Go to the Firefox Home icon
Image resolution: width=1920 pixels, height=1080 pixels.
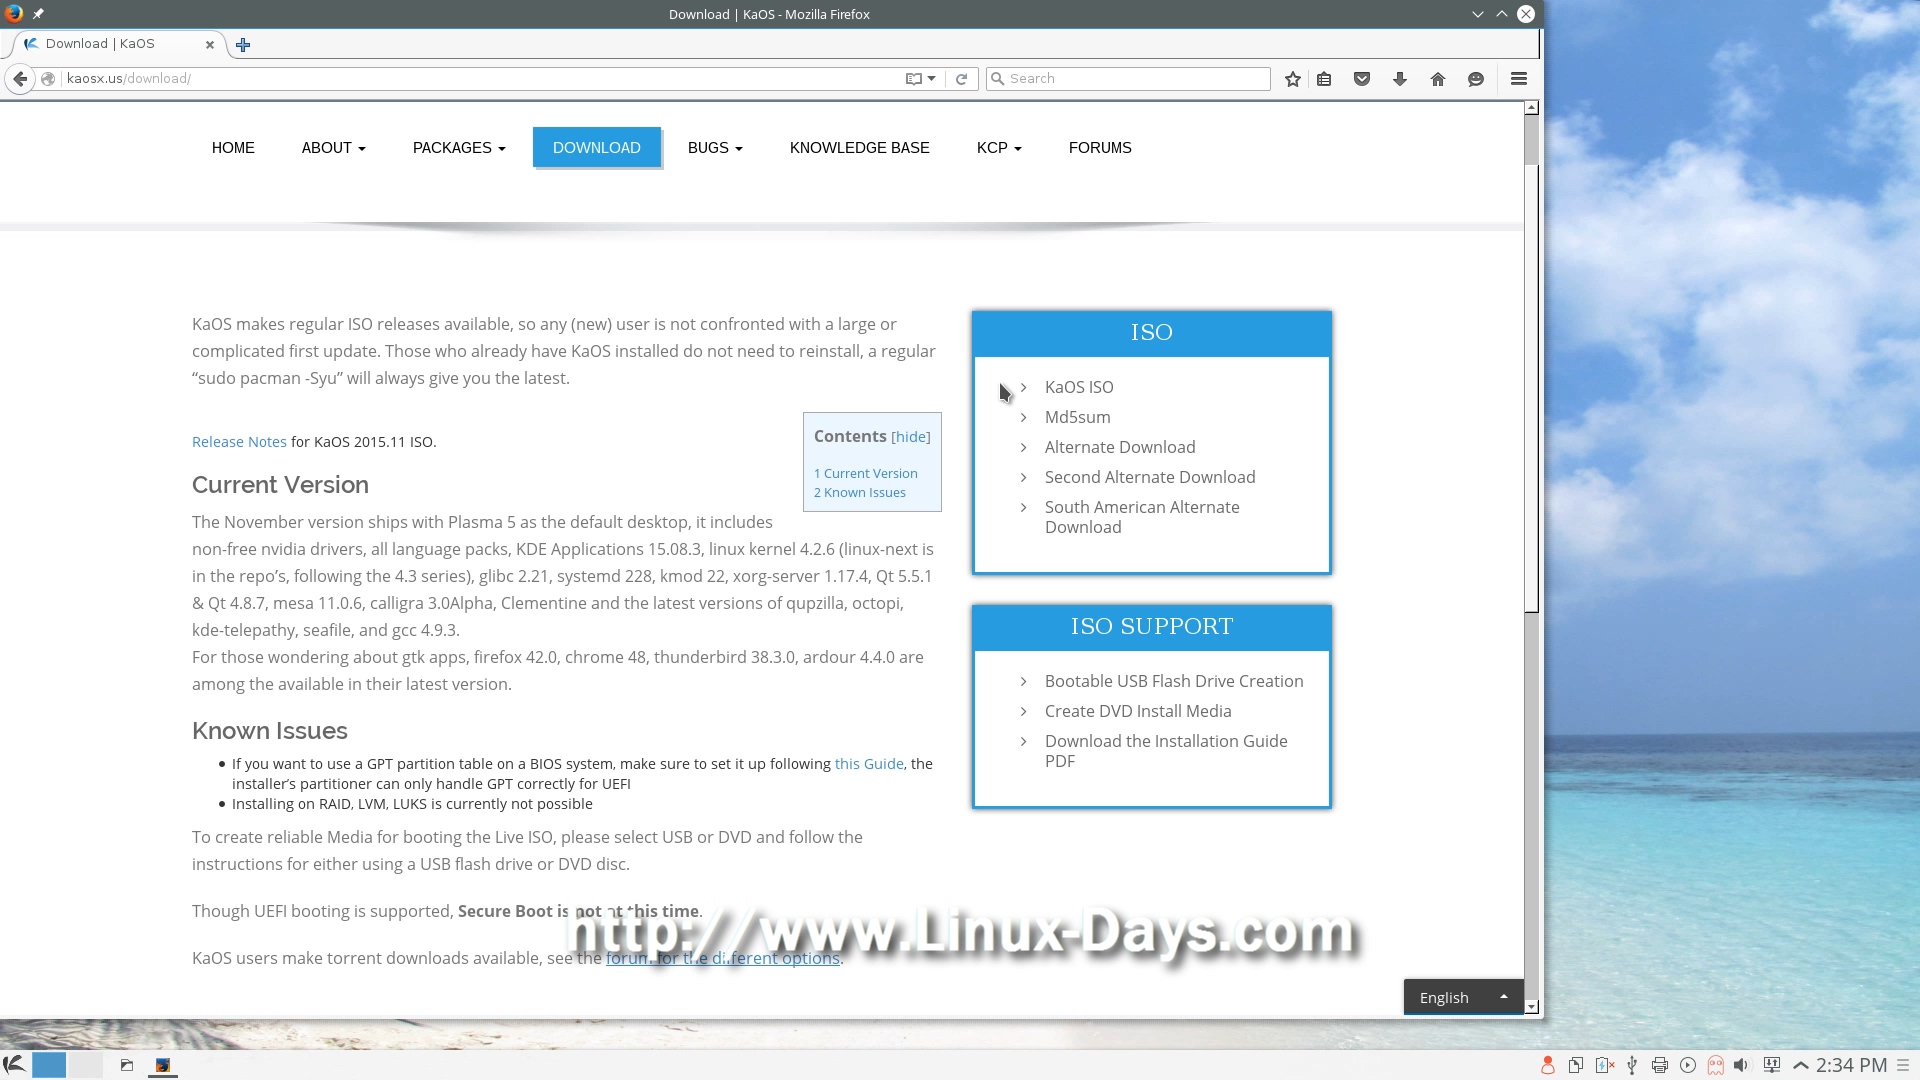1438,79
